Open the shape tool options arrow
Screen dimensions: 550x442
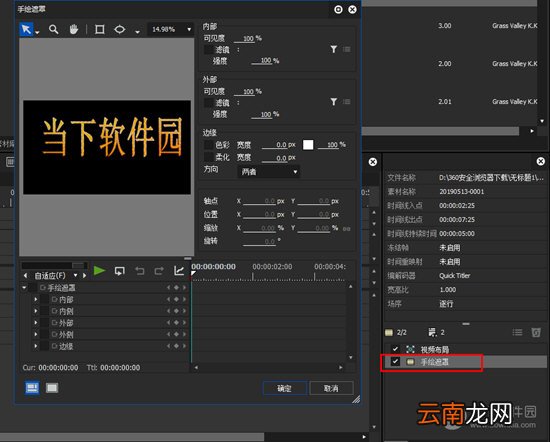138,32
